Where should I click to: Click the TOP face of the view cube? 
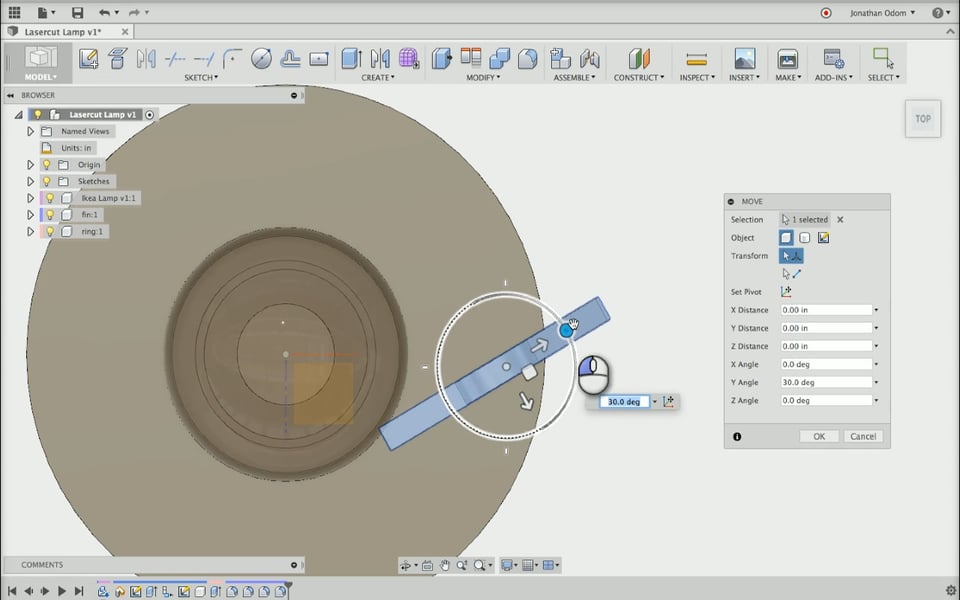click(x=923, y=119)
